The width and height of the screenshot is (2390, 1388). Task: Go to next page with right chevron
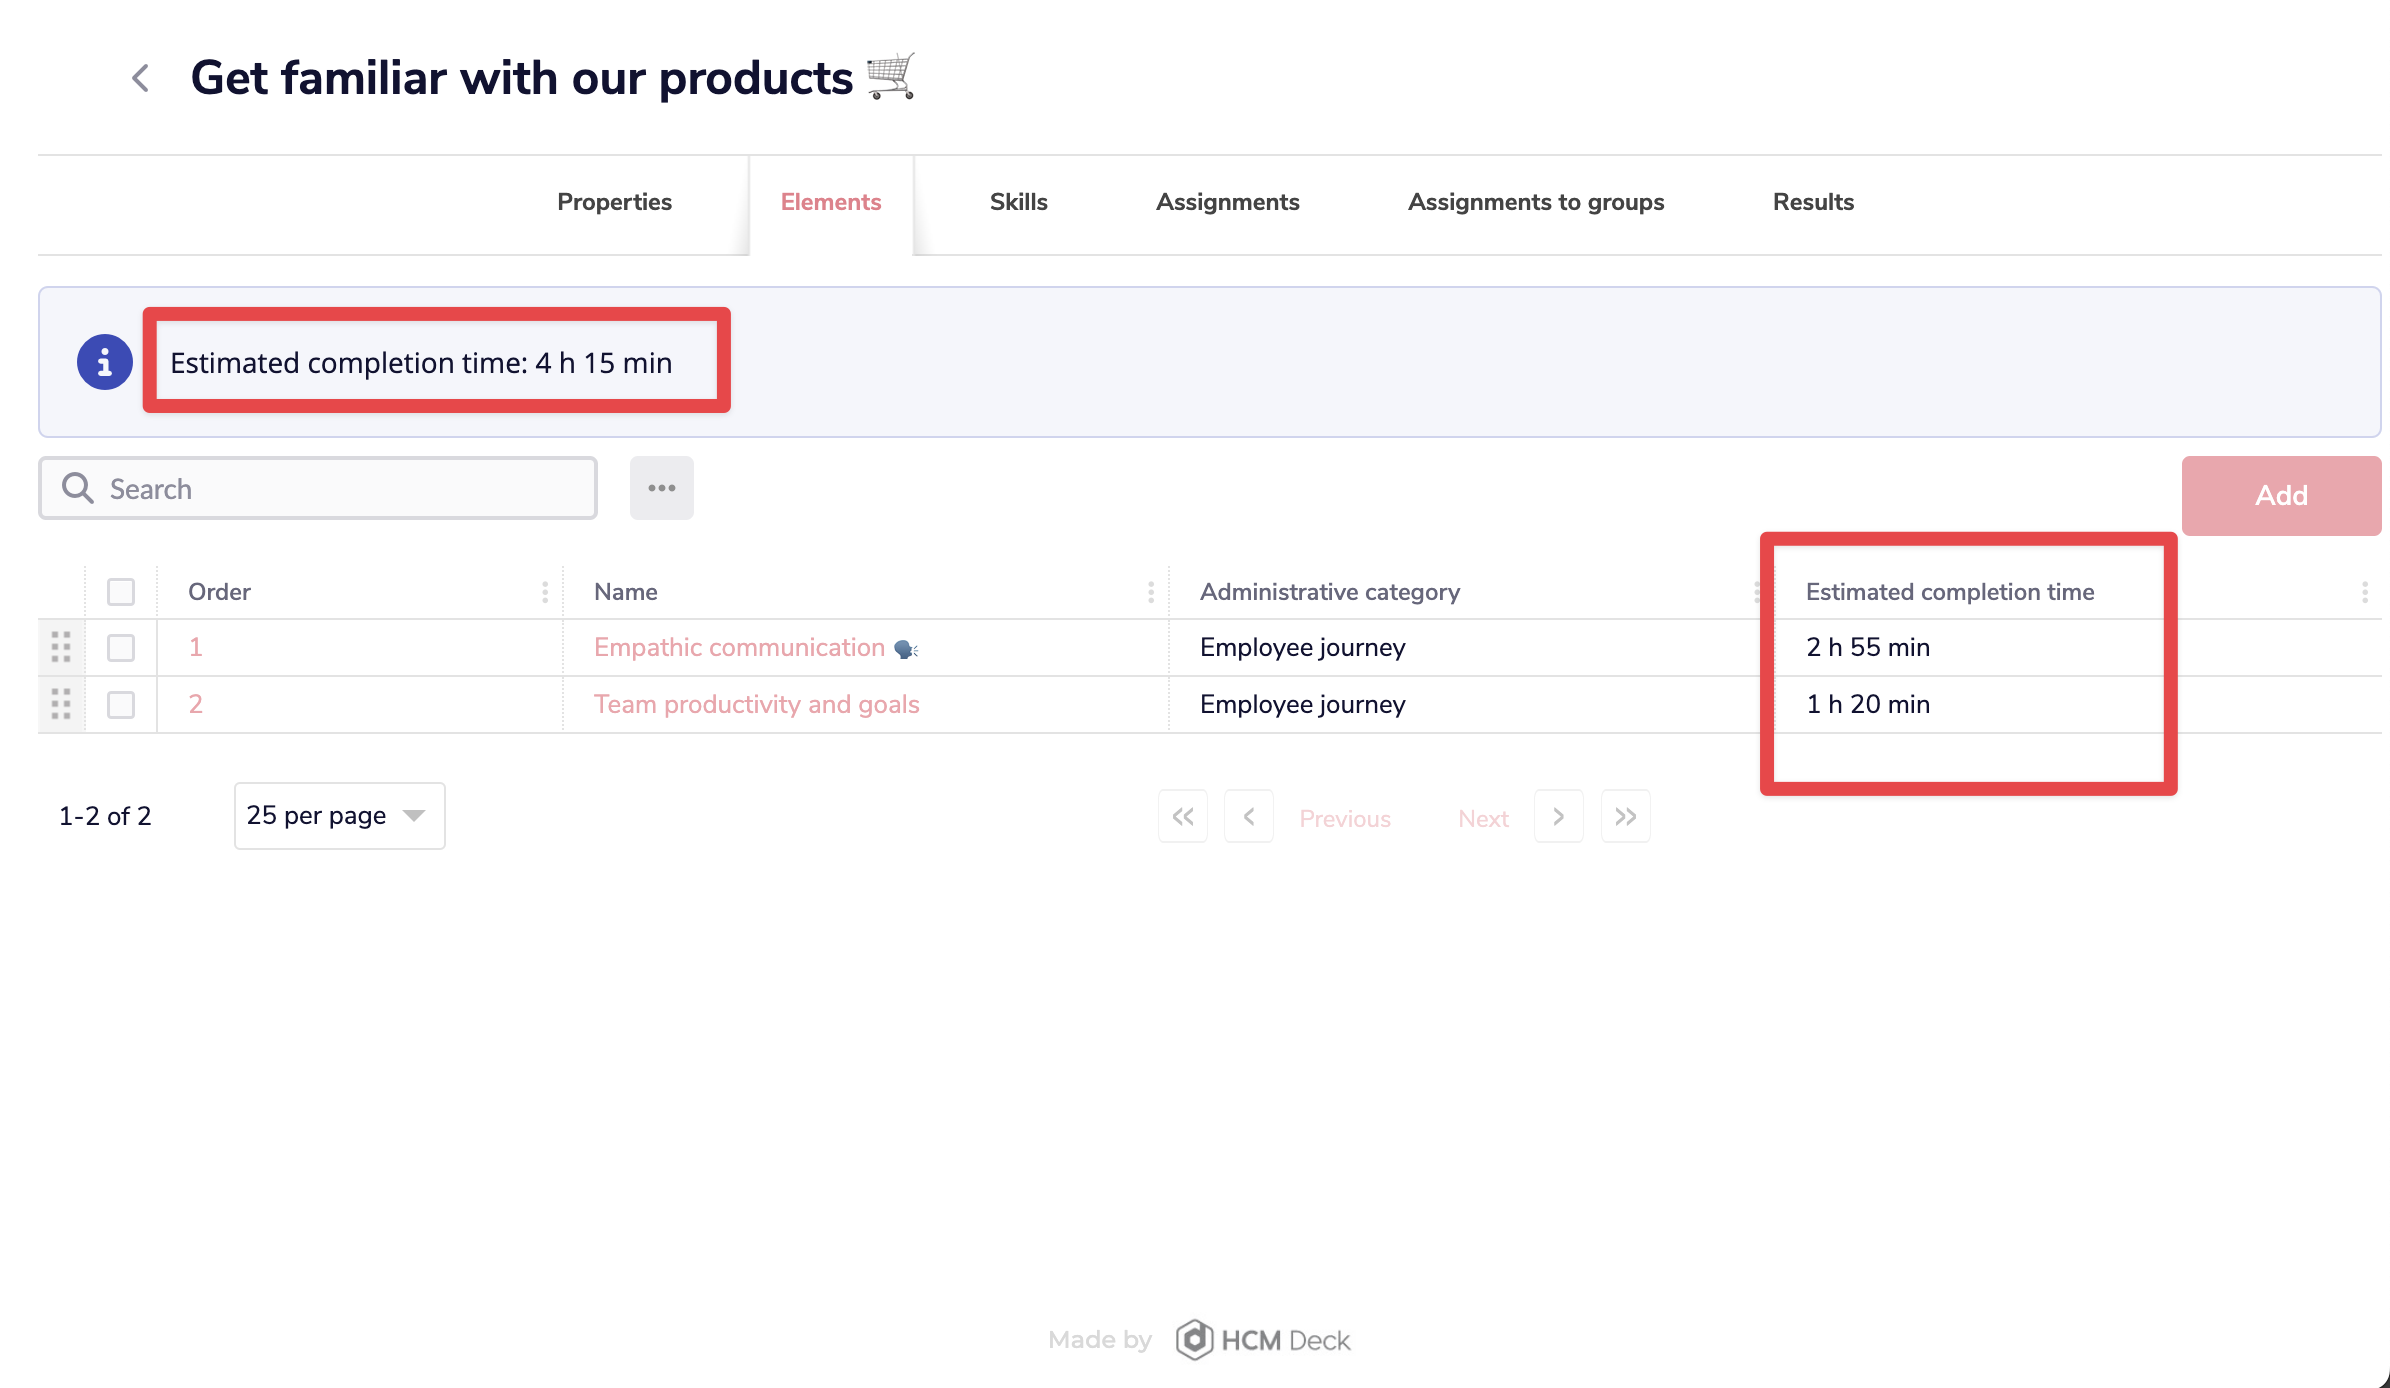click(1558, 817)
